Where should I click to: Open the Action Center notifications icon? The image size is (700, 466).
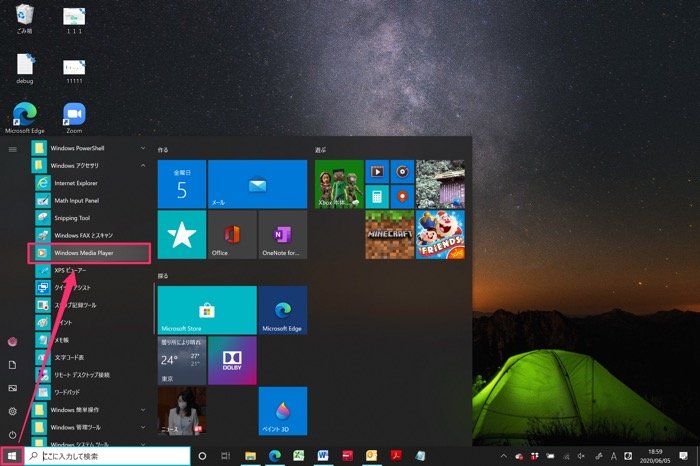click(x=683, y=456)
